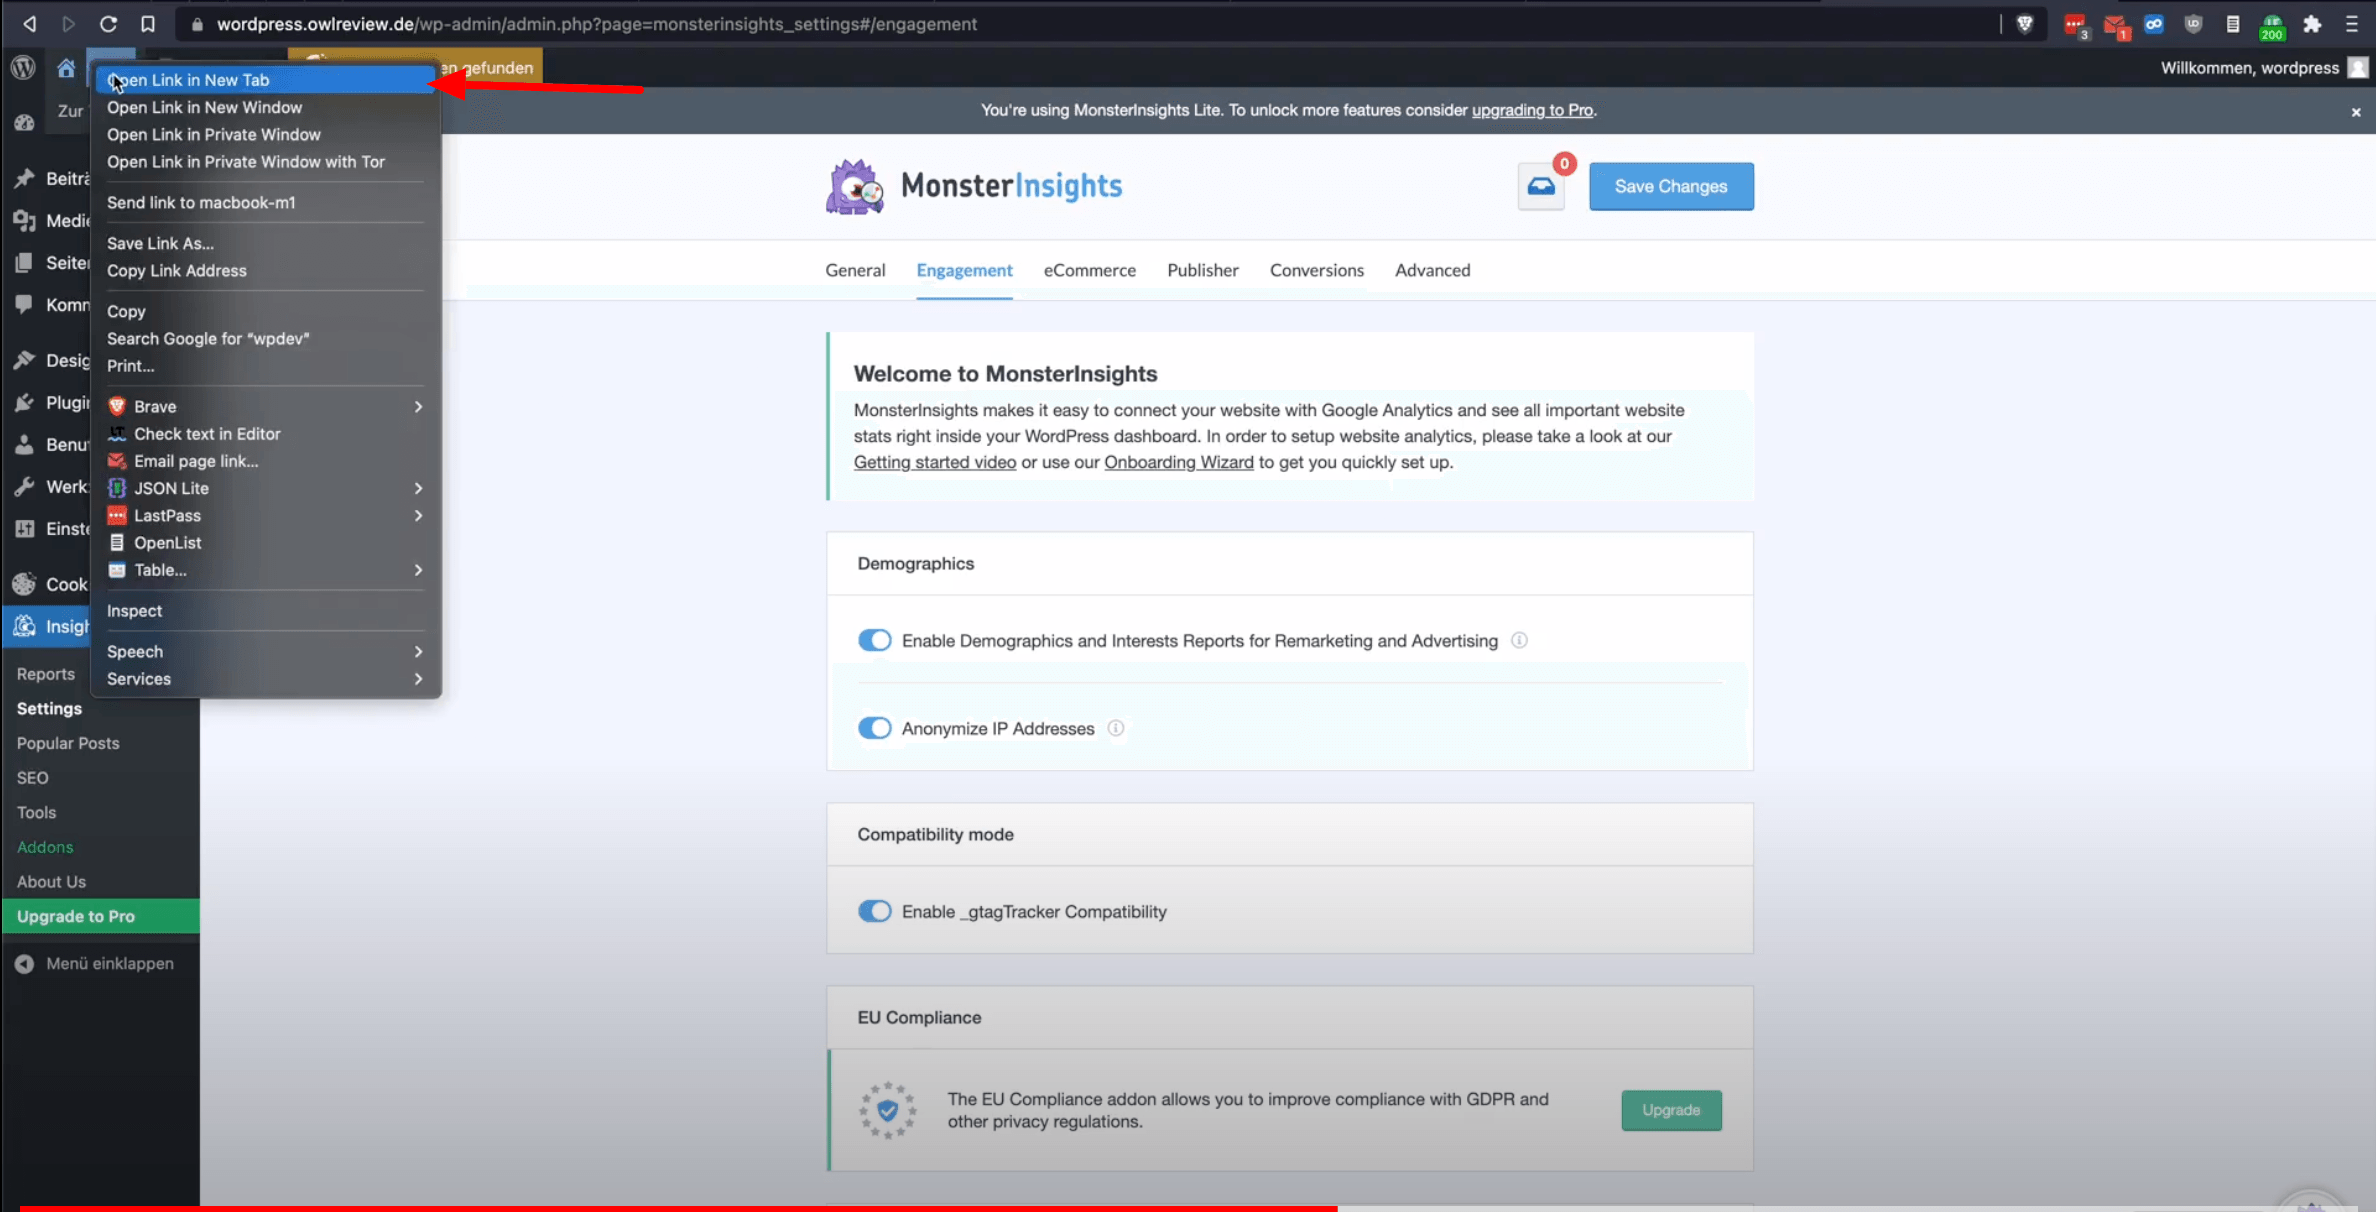Image resolution: width=2376 pixels, height=1212 pixels.
Task: Click the Save Changes button
Action: 1670,186
